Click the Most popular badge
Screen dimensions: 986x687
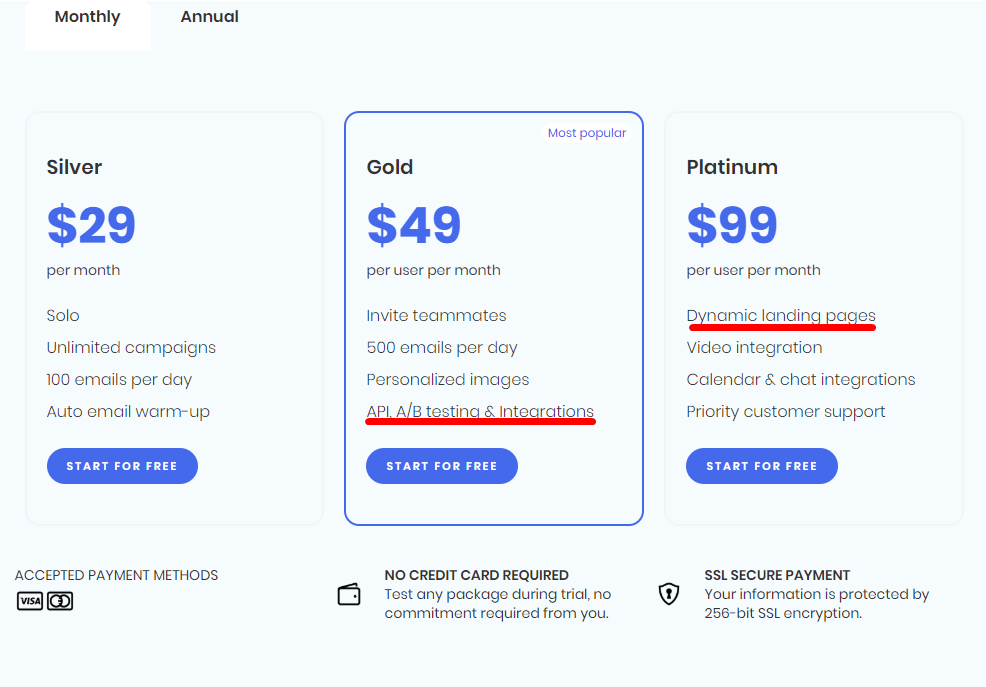(x=587, y=133)
